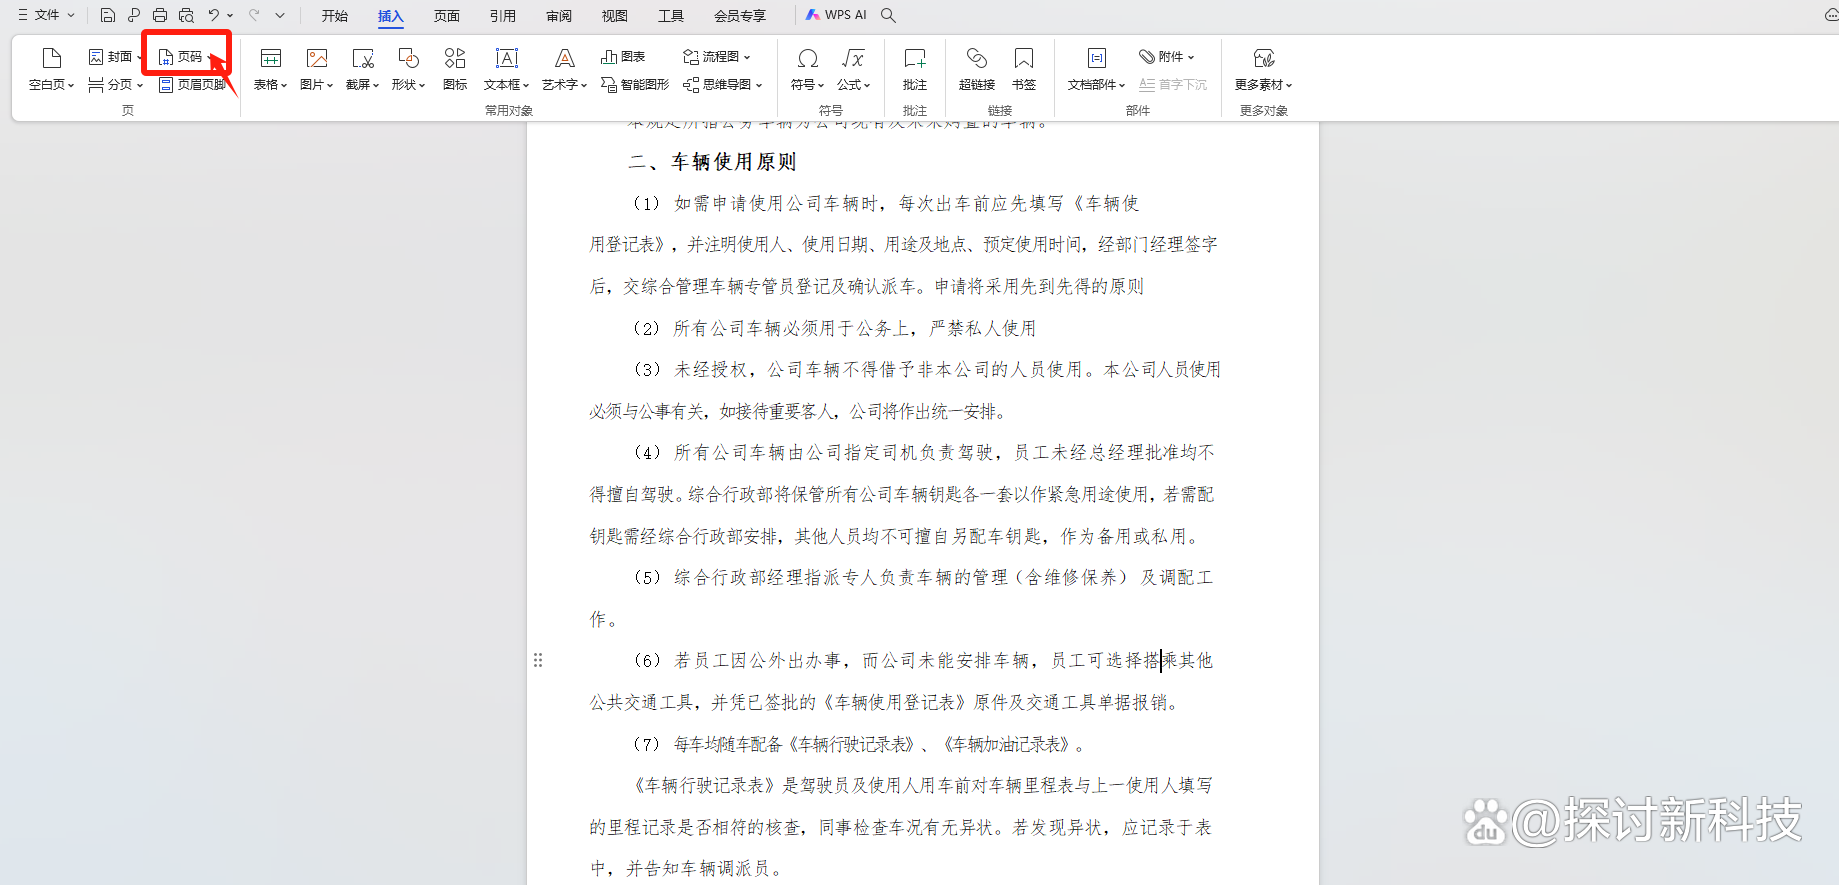This screenshot has width=1839, height=885.
Task: Insert a Comment (批注)
Action: coord(915,68)
